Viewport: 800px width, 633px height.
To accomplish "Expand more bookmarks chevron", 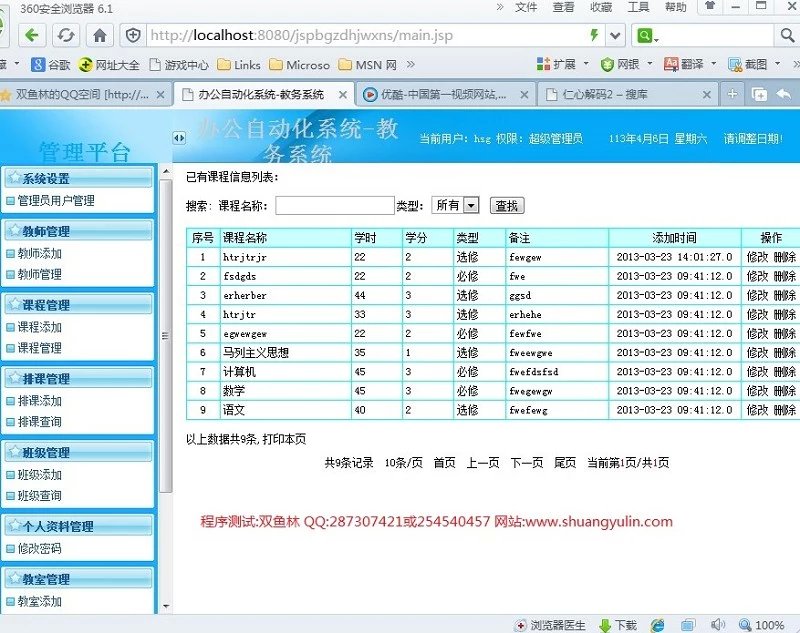I will [x=411, y=65].
